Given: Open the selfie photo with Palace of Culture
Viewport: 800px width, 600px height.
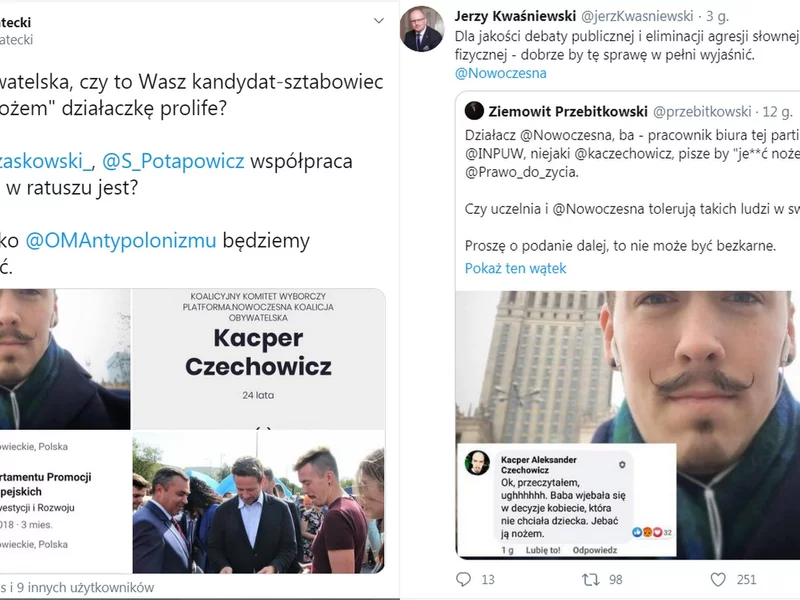Looking at the screenshot, I should coord(628,424).
